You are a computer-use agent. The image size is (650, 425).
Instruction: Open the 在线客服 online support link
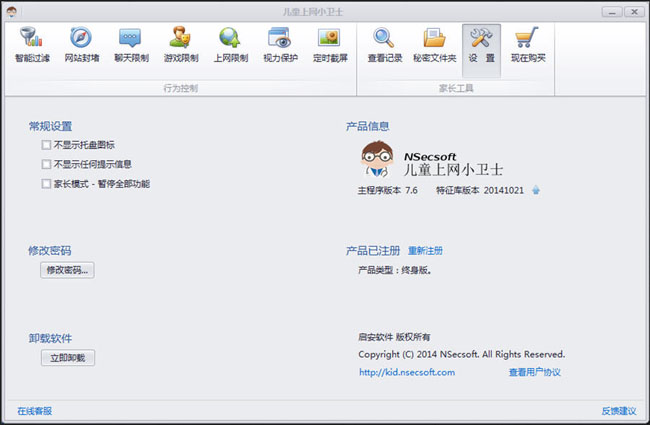34,411
